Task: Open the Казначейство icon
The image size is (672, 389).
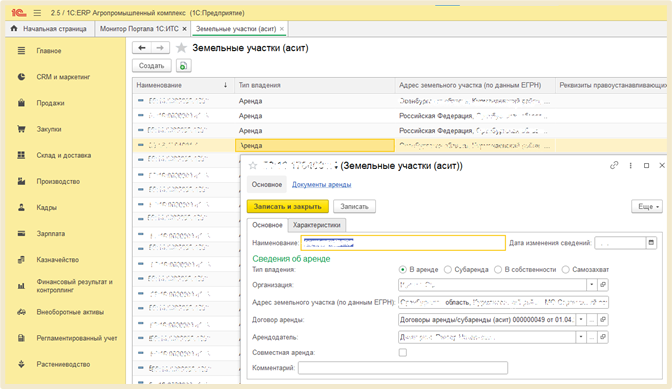Action: tap(21, 260)
